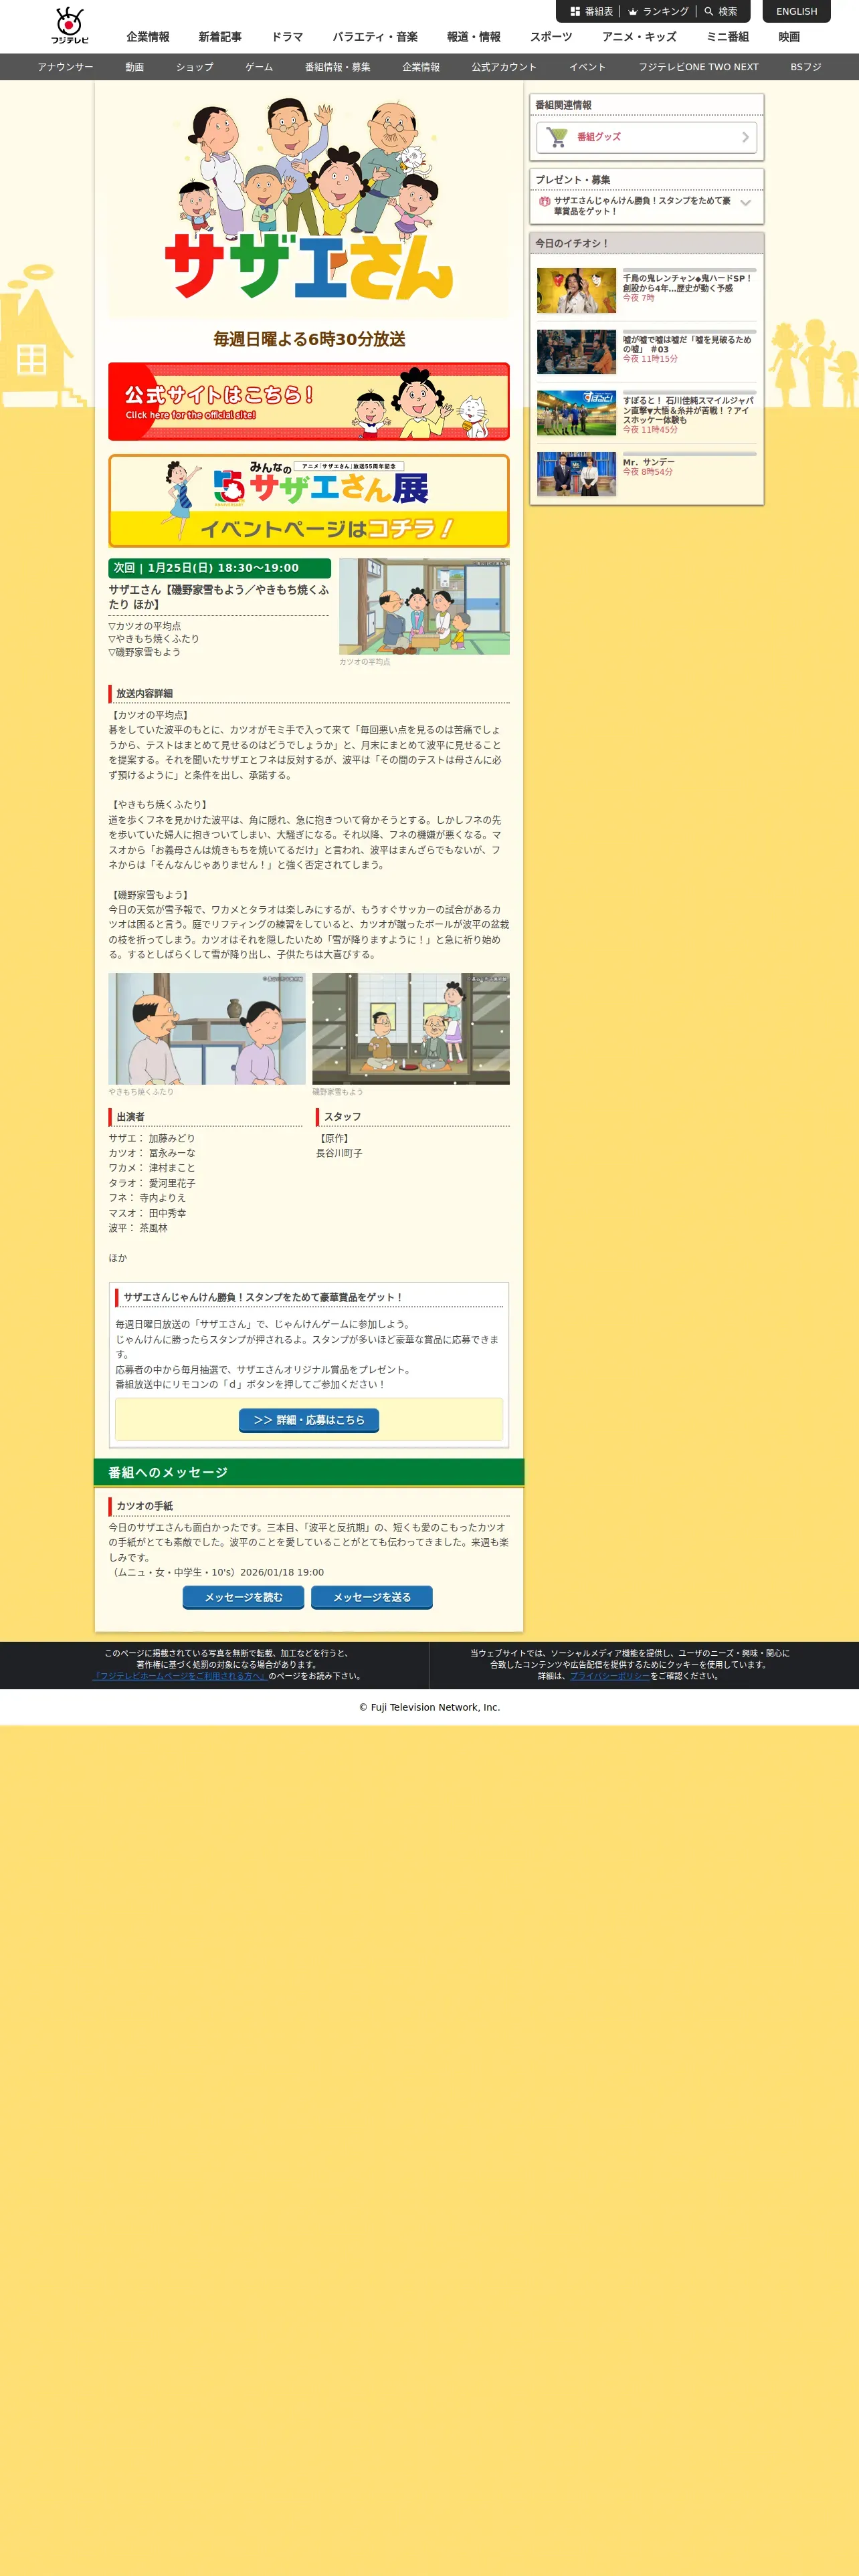Click the メッセージを送る button

tap(372, 1597)
